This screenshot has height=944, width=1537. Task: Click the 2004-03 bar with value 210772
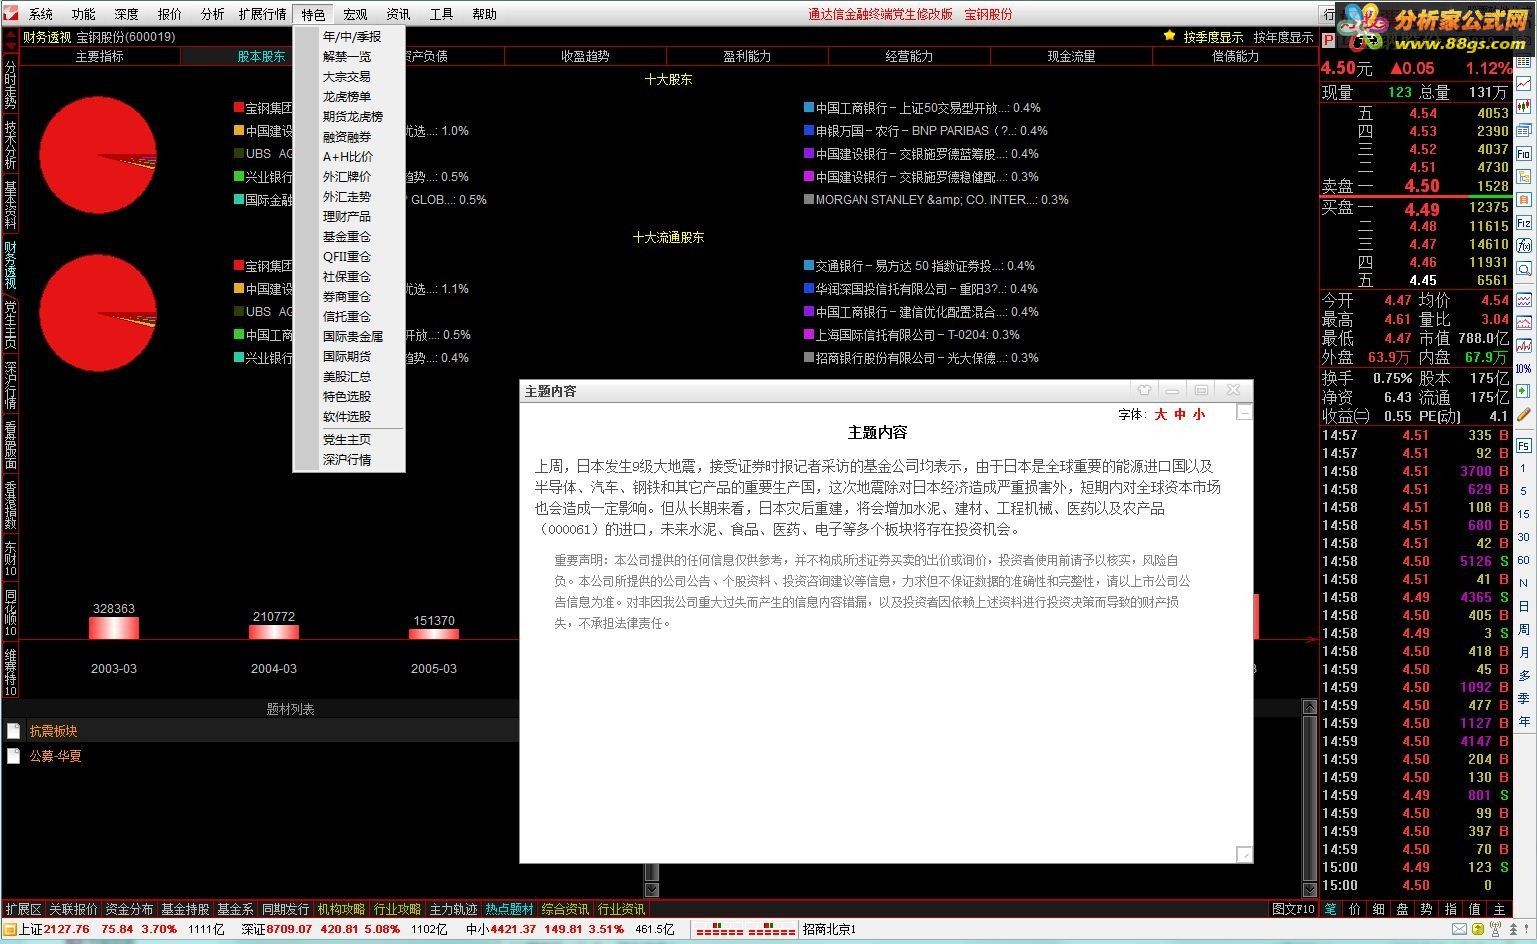[x=274, y=632]
